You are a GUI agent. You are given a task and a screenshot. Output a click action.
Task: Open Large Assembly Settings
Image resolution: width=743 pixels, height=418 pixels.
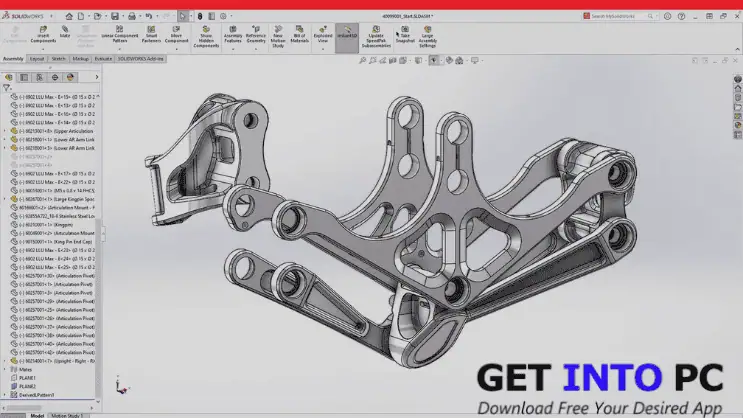(427, 37)
